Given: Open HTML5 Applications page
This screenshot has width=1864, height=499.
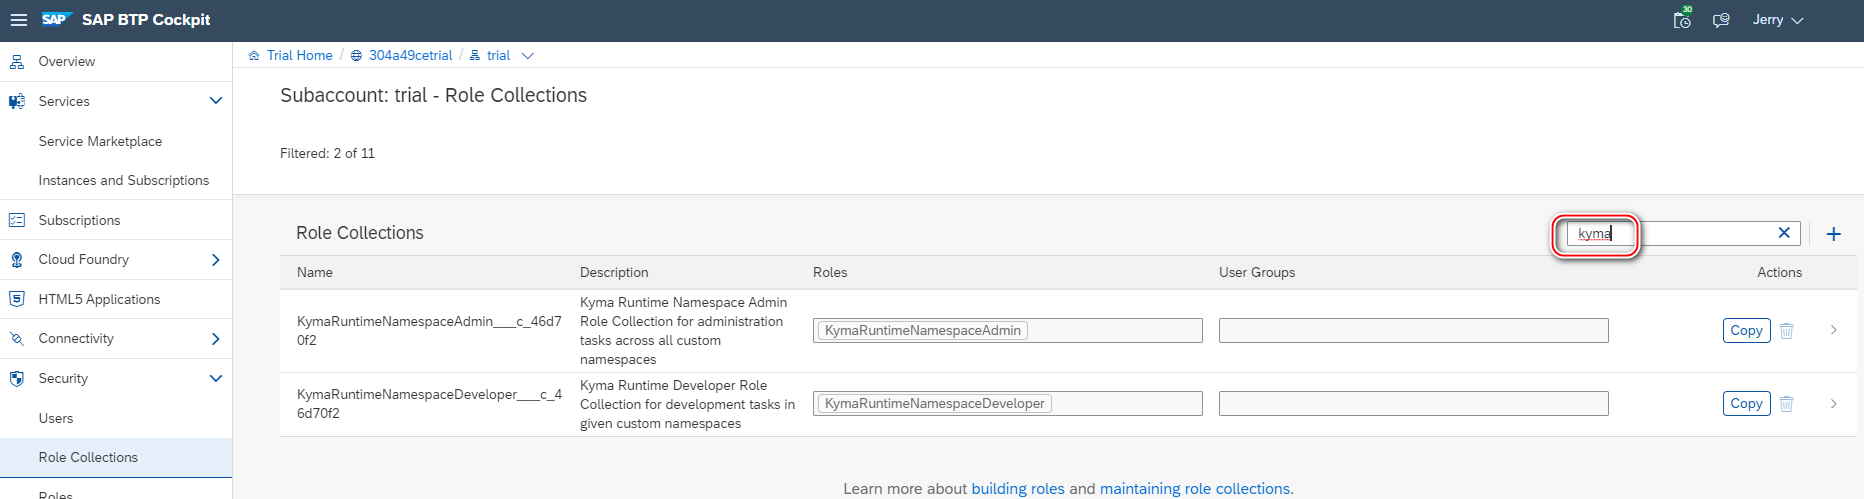Looking at the screenshot, I should tap(99, 299).
